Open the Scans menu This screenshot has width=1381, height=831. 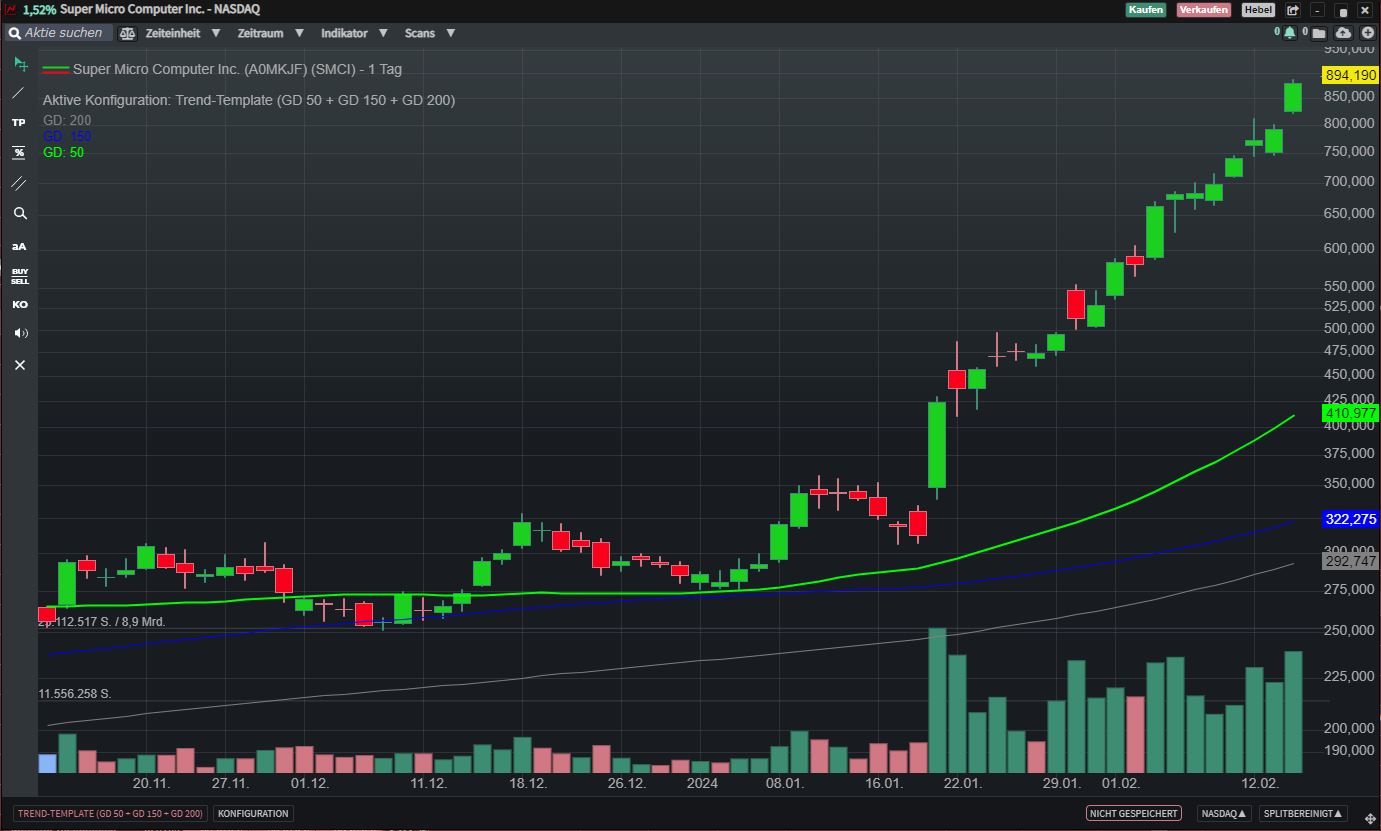[x=429, y=33]
